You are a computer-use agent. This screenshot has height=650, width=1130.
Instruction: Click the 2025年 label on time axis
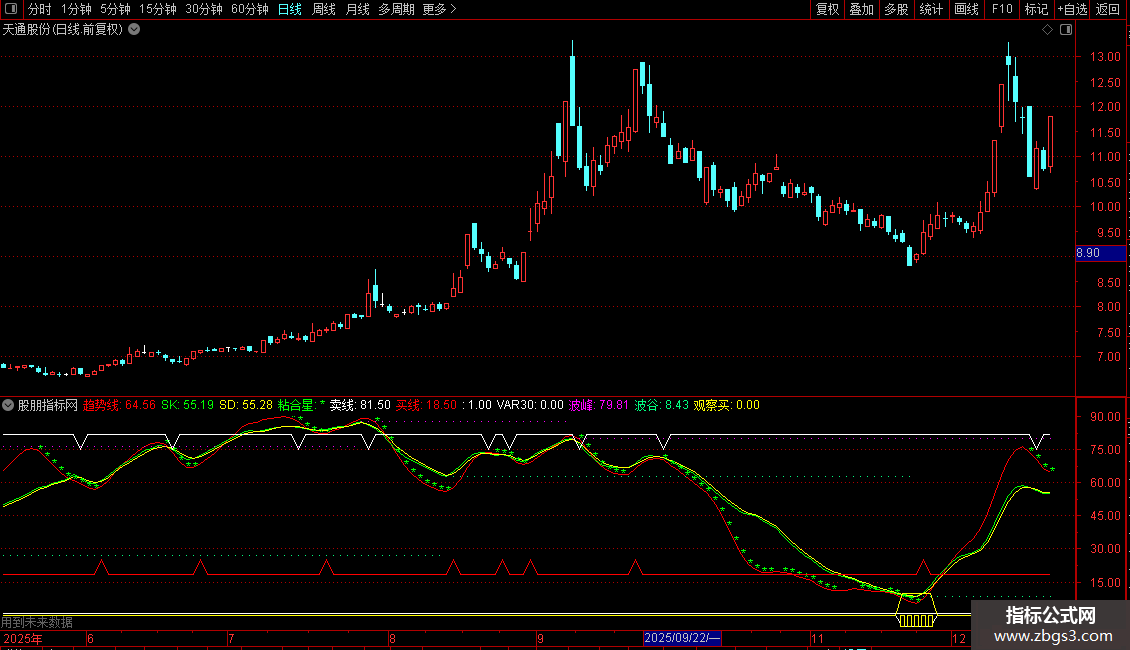[22, 638]
